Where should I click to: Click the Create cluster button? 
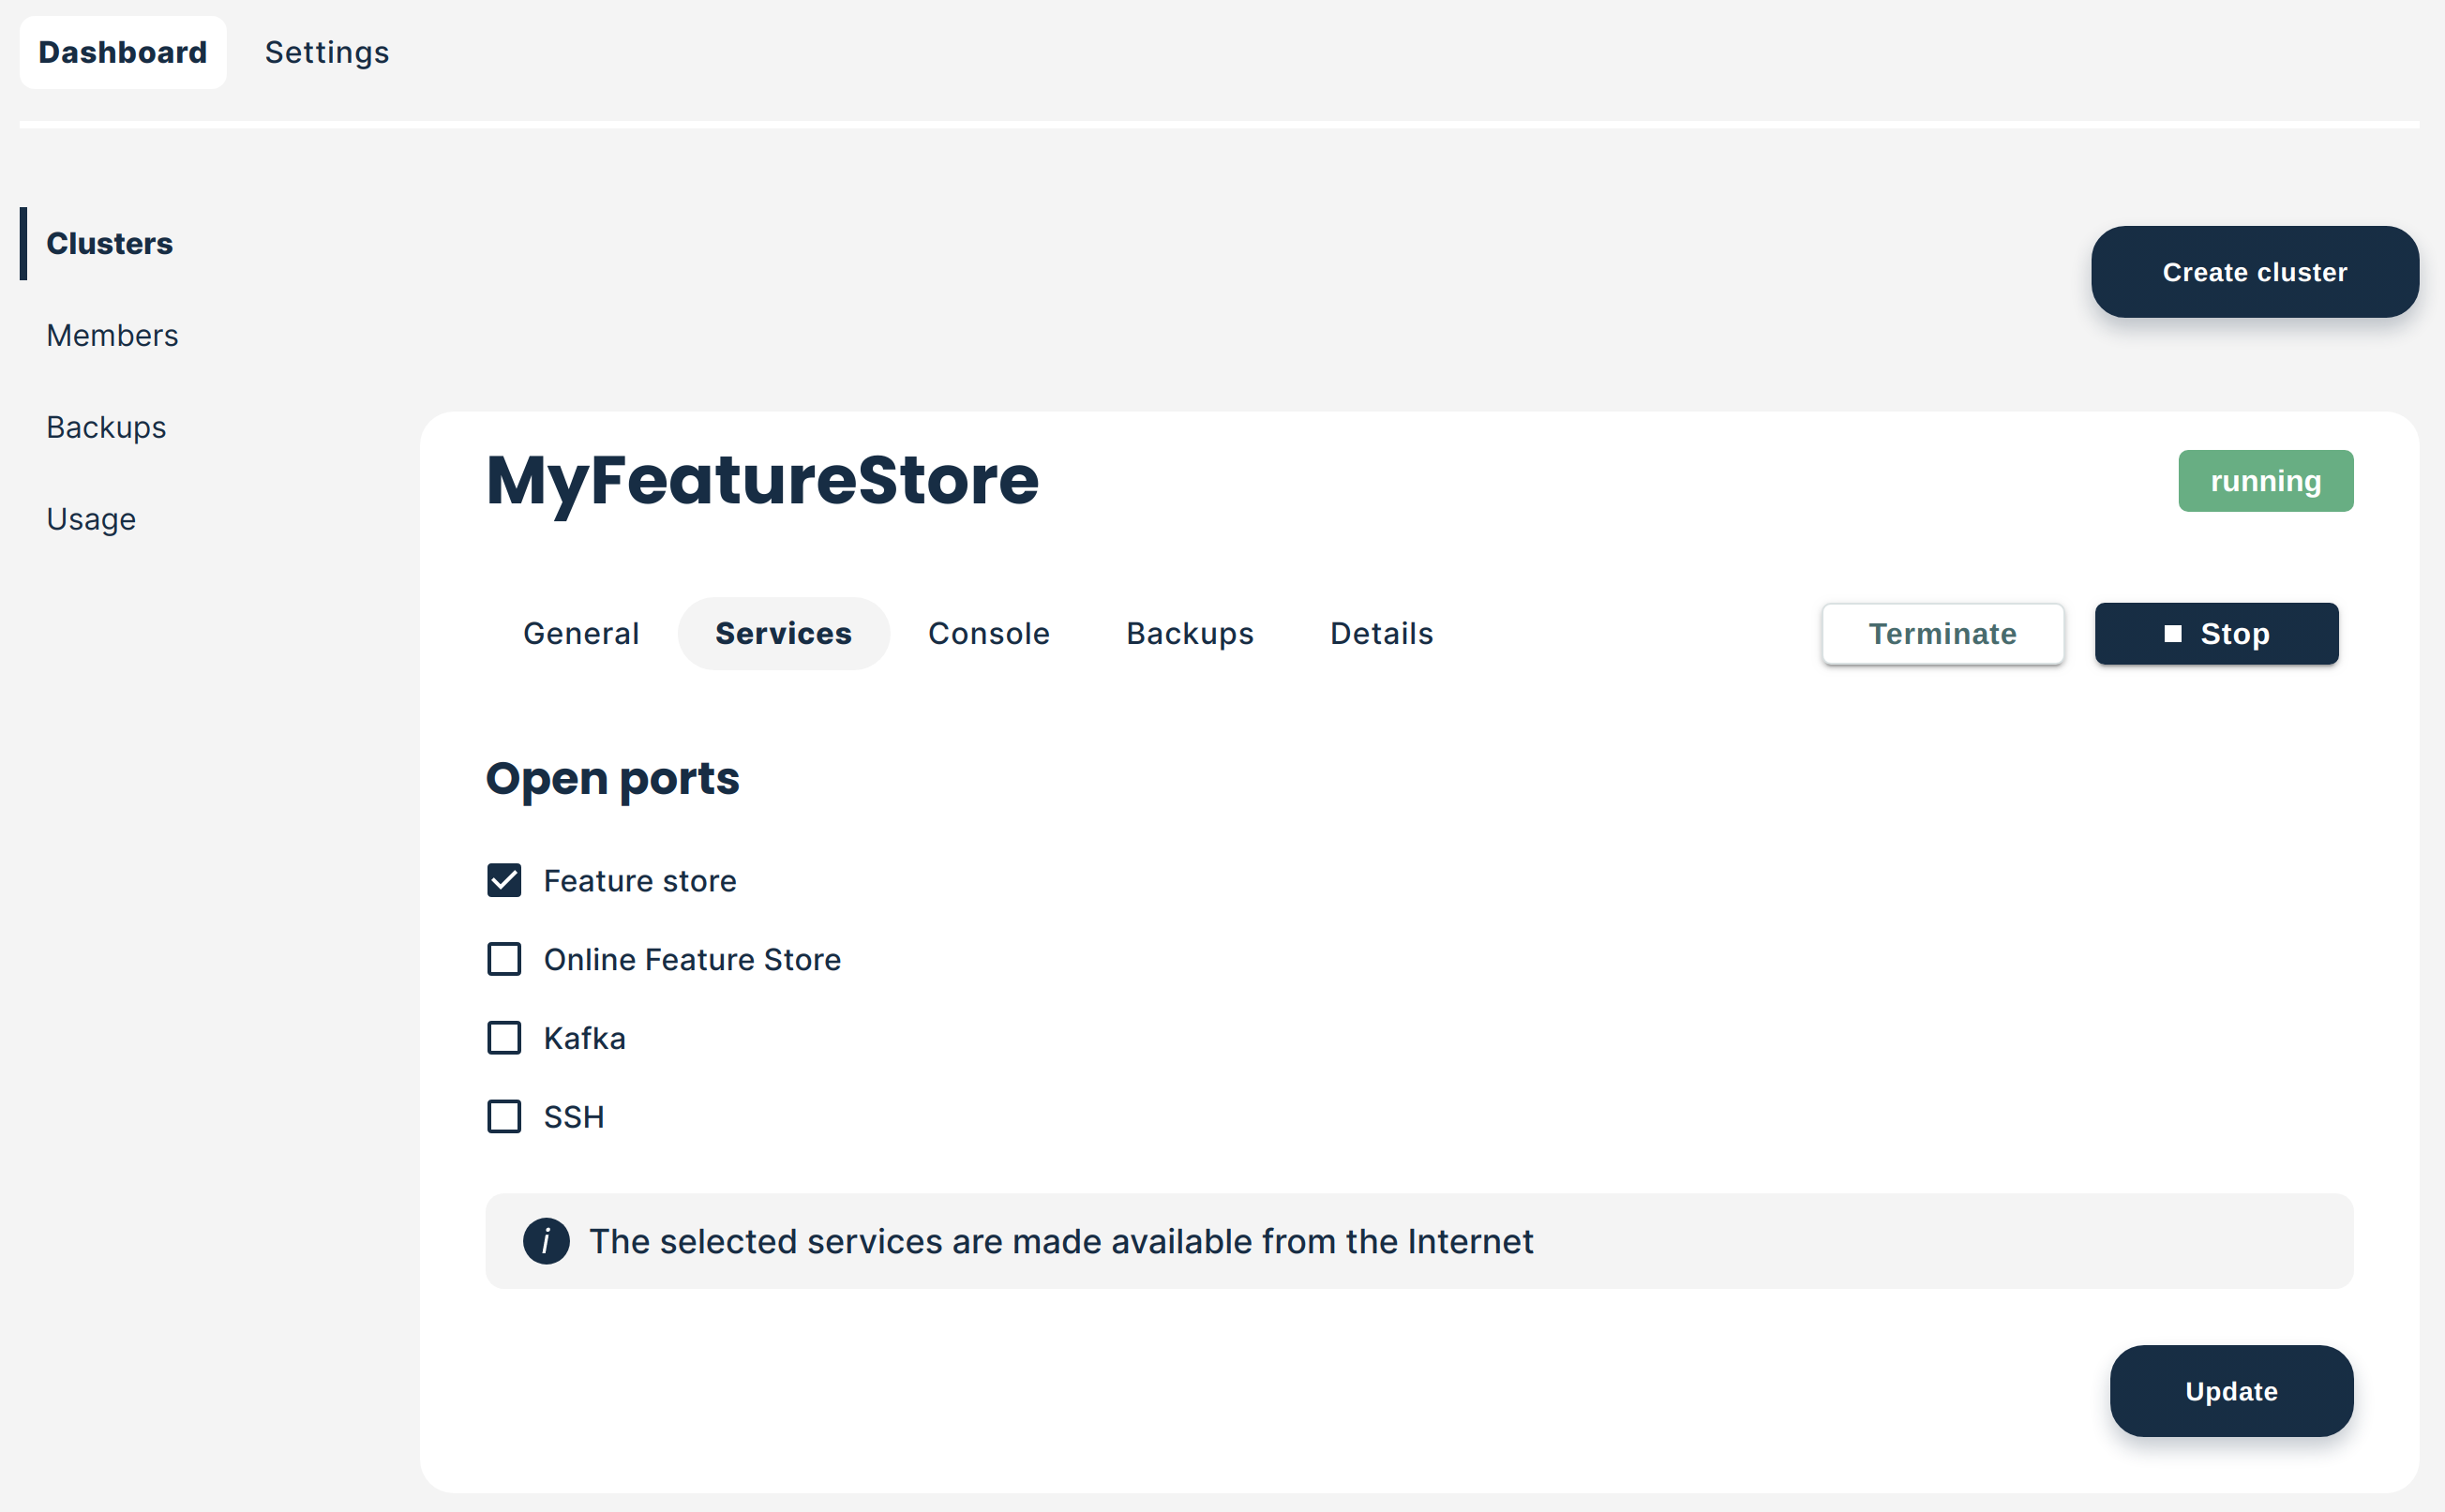coord(2255,272)
